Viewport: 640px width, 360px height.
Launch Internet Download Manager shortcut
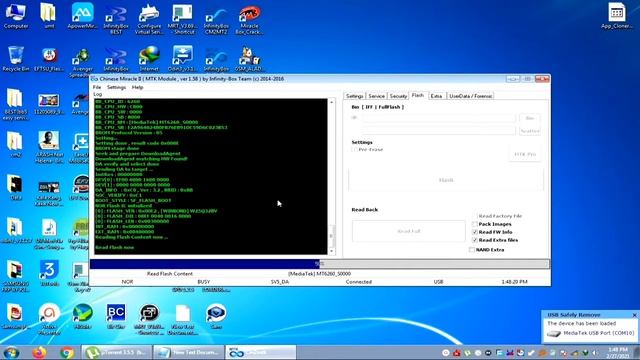tap(149, 58)
